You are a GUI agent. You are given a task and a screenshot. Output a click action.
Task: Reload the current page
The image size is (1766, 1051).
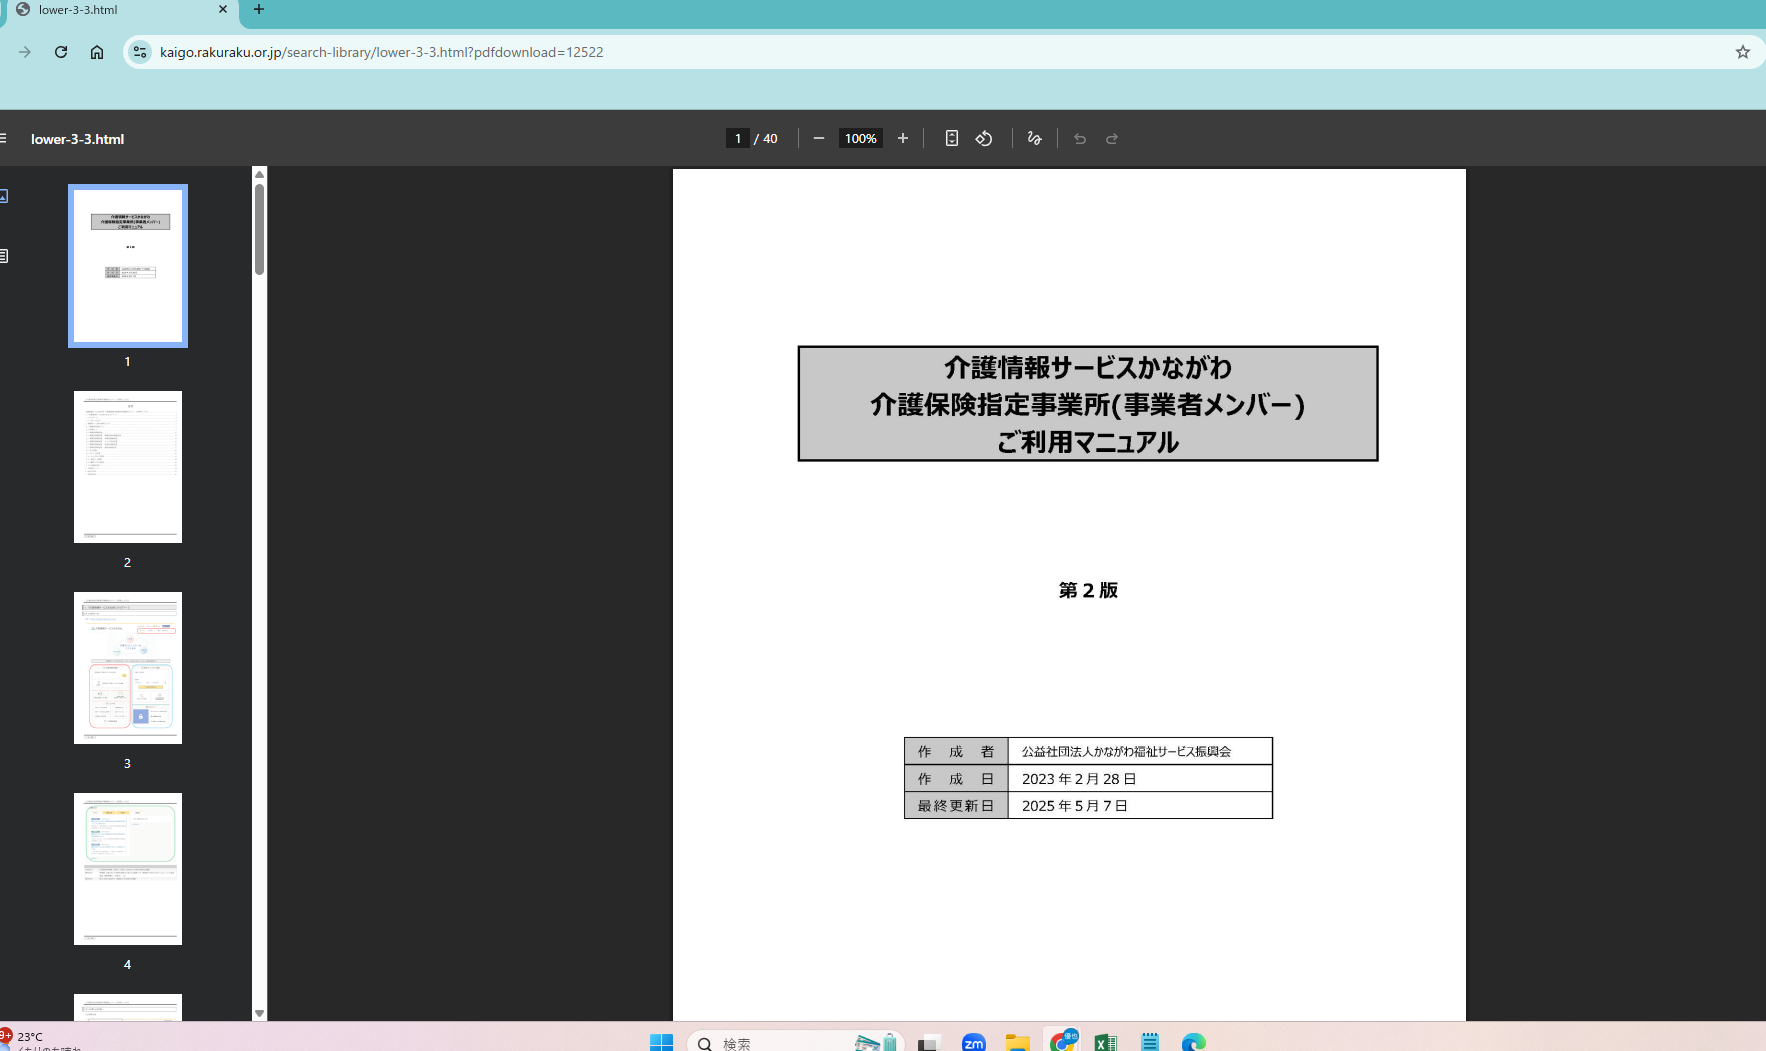[x=61, y=52]
